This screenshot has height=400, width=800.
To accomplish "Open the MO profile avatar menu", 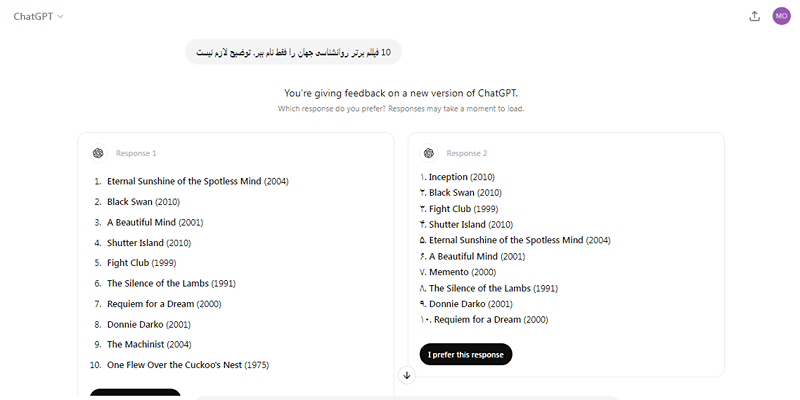I will (781, 16).
